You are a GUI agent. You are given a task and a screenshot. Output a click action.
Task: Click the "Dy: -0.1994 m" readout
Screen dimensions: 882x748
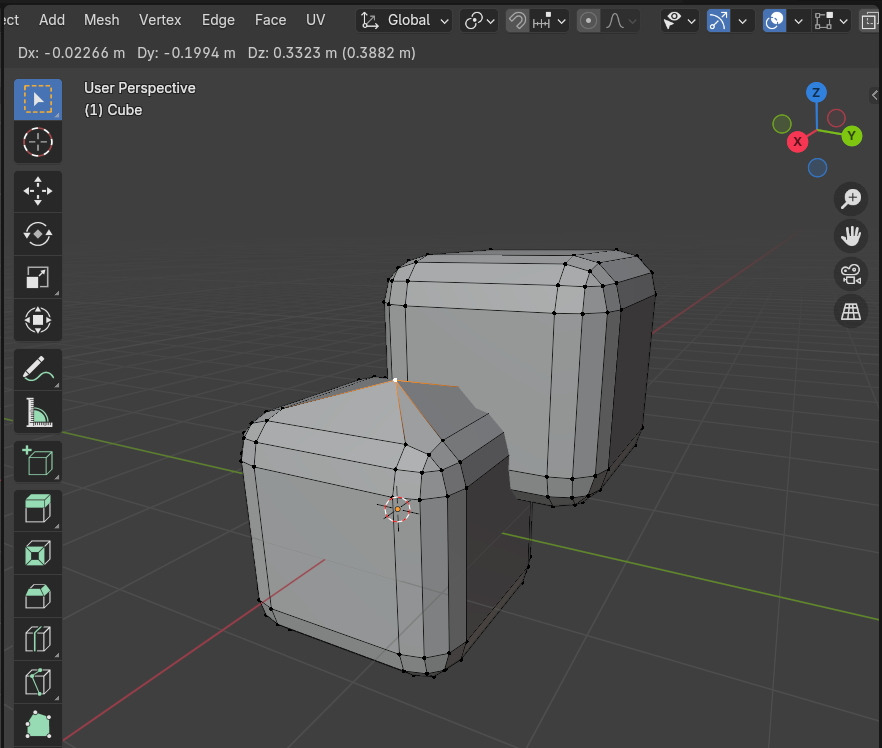(x=186, y=53)
